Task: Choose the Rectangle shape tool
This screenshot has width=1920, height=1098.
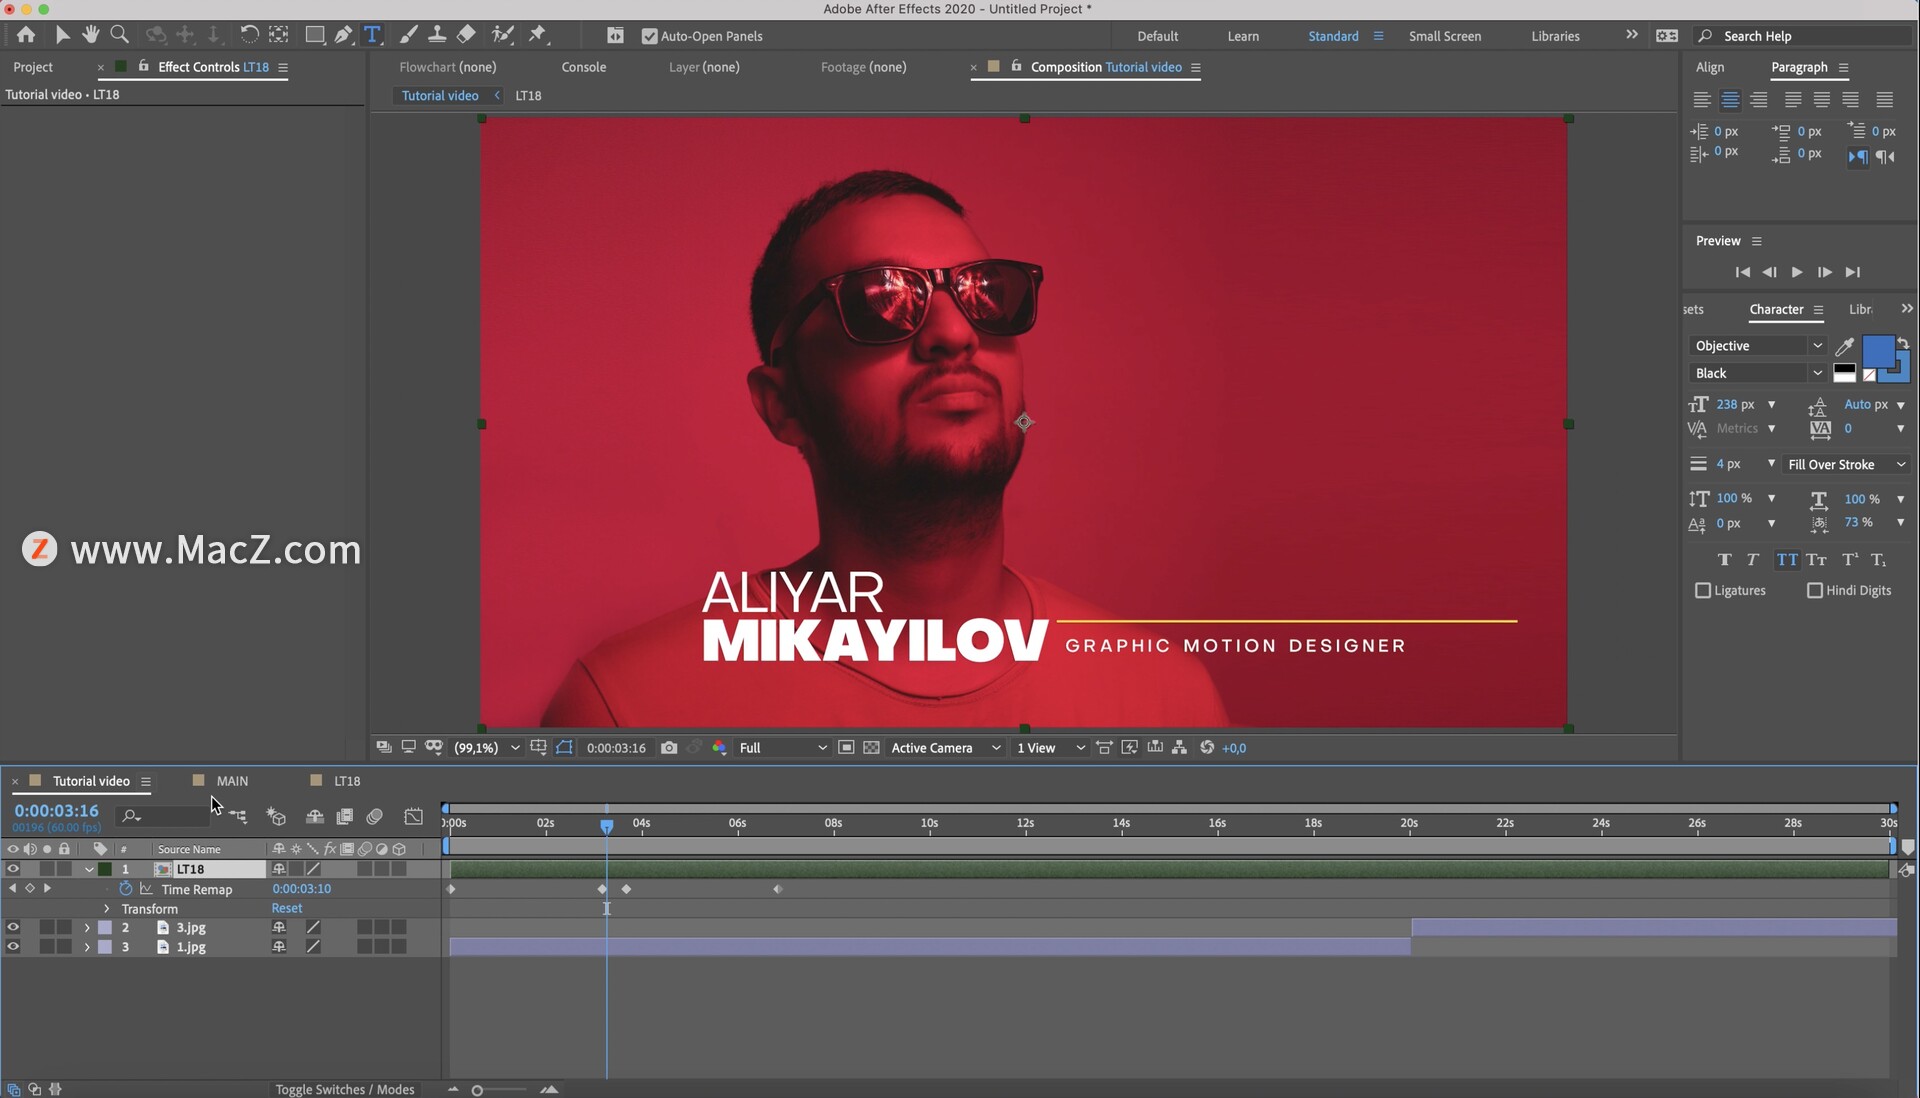Action: point(314,35)
